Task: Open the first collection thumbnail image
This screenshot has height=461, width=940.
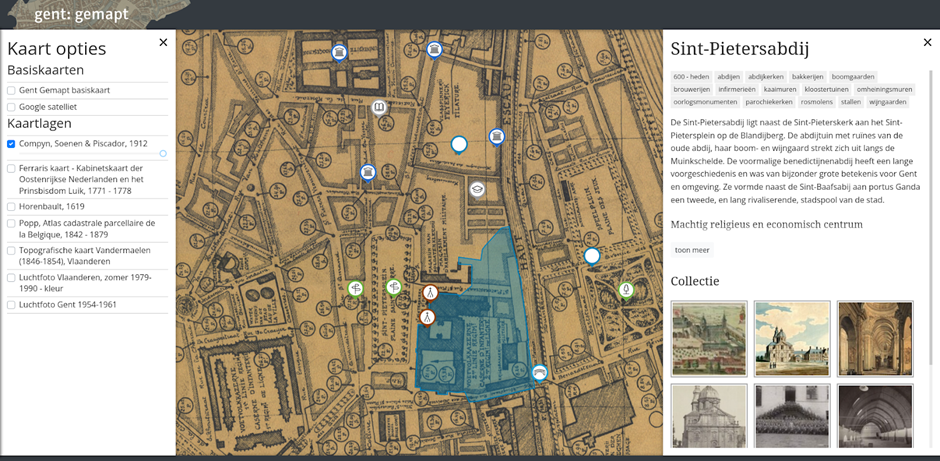Action: coord(709,338)
